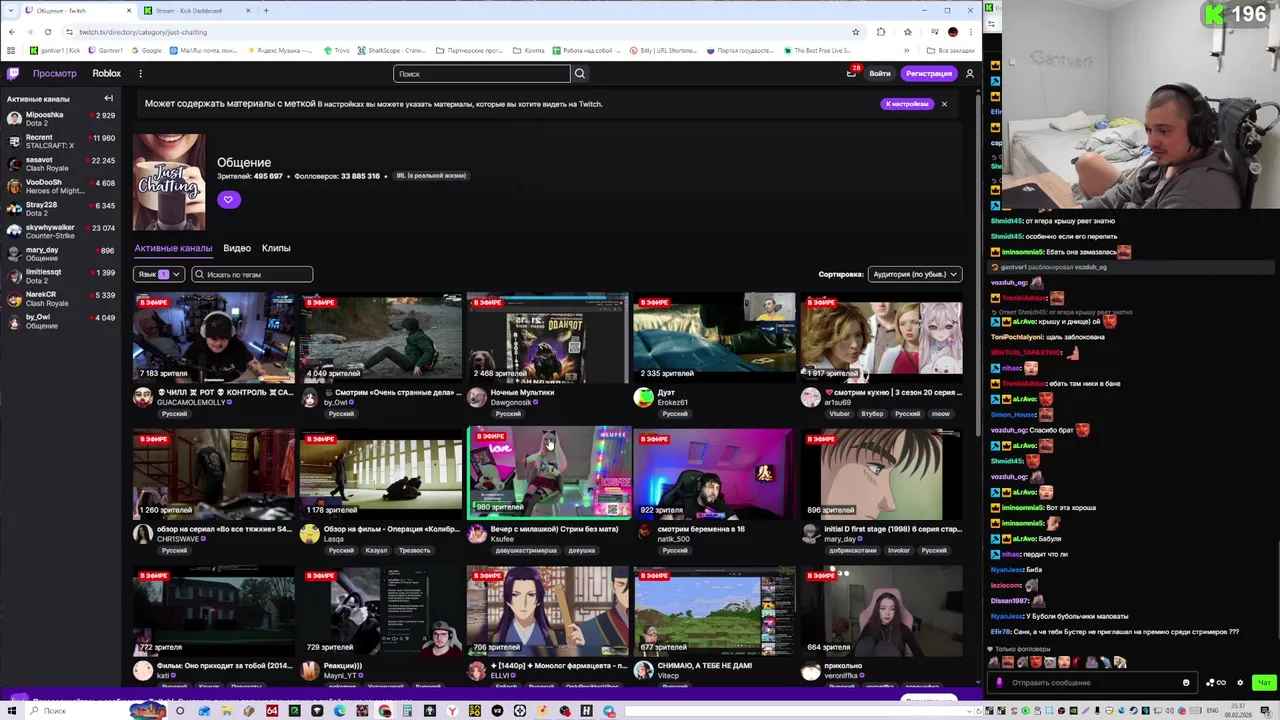Viewport: 1280px width, 720px height.
Task: Open the Yandex browser taskbar icon
Action: (452, 711)
